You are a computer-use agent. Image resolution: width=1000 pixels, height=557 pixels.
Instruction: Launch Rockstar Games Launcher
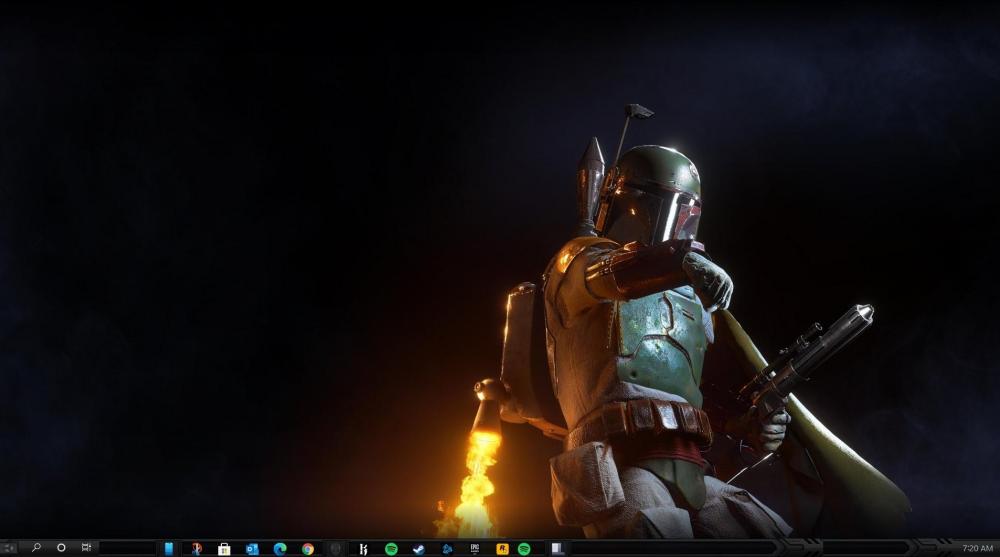click(502, 548)
